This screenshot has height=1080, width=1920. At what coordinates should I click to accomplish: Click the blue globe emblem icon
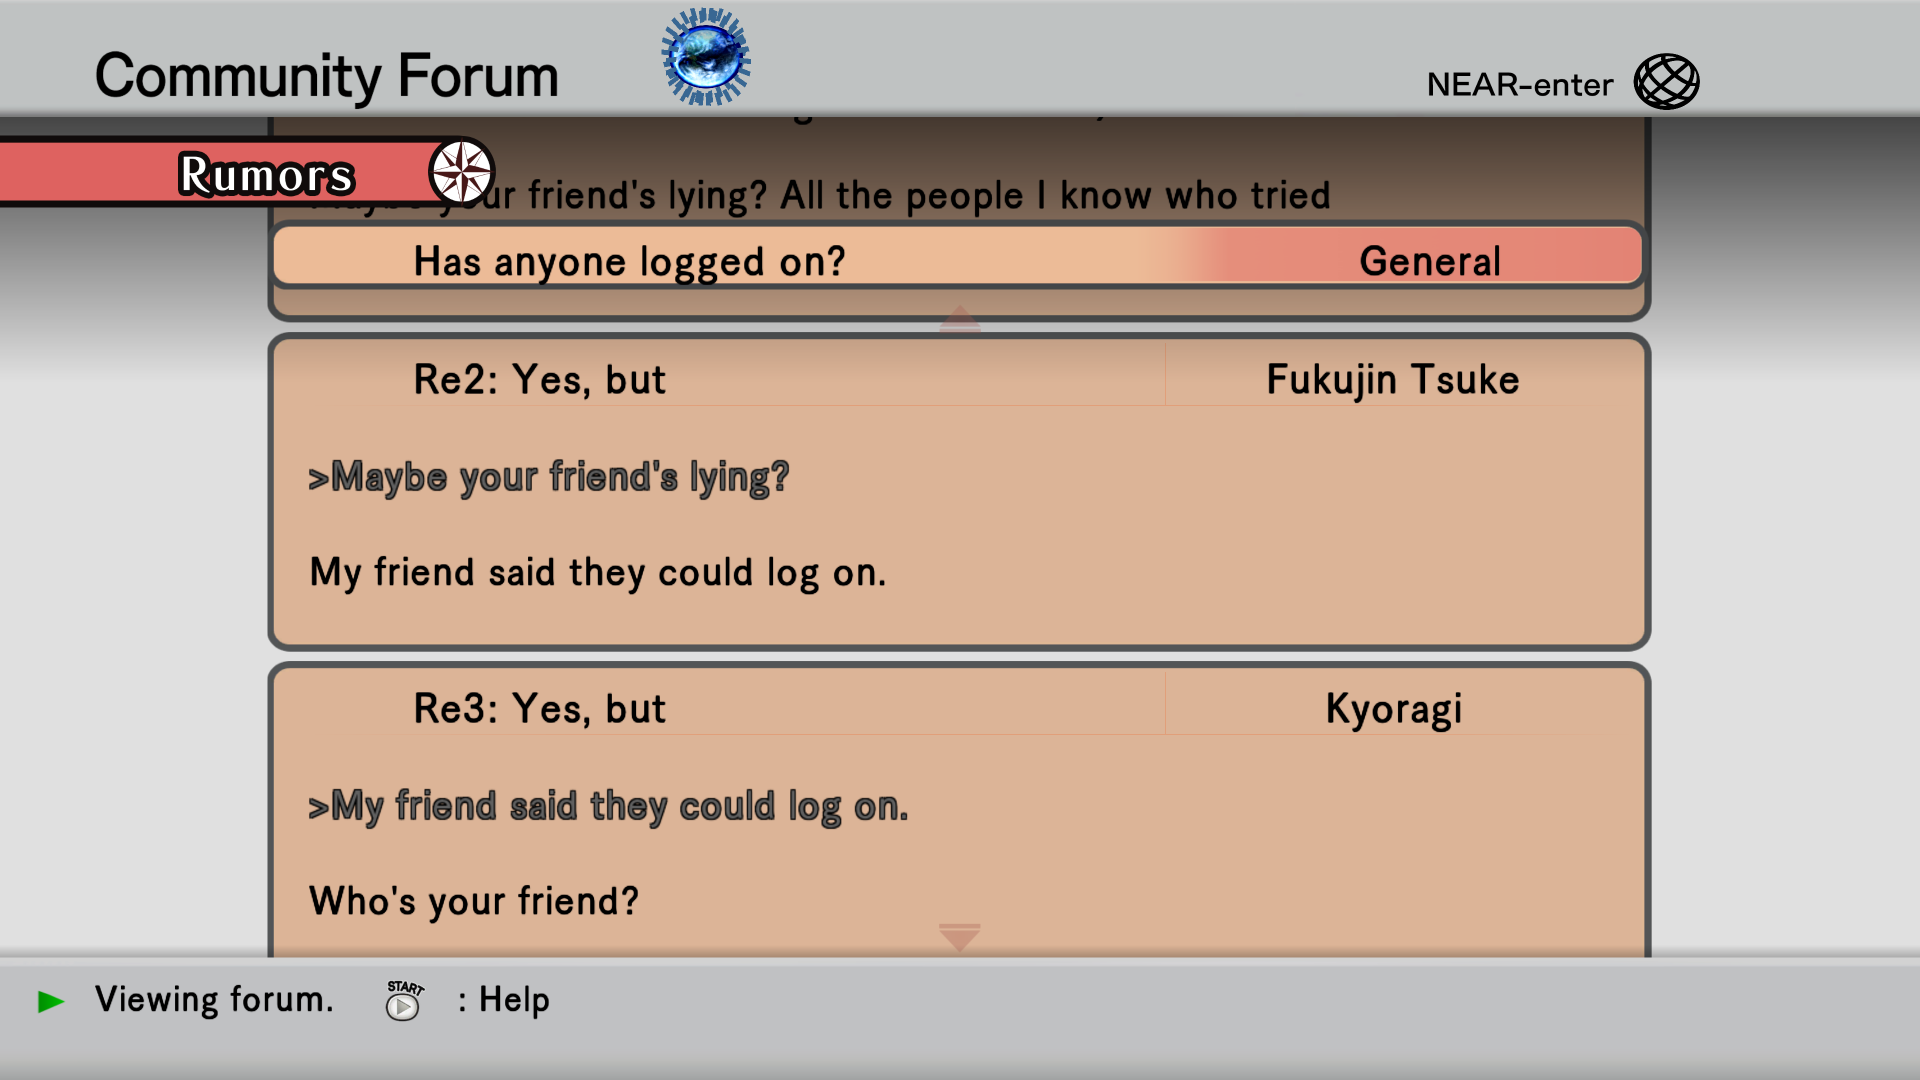(x=706, y=57)
